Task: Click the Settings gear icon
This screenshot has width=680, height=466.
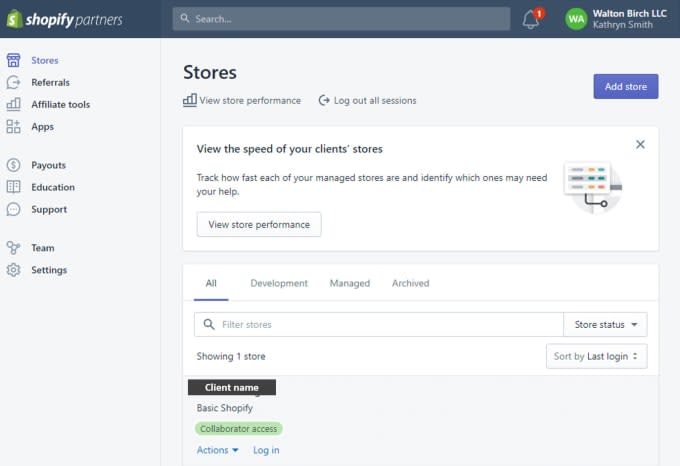Action: (x=13, y=270)
